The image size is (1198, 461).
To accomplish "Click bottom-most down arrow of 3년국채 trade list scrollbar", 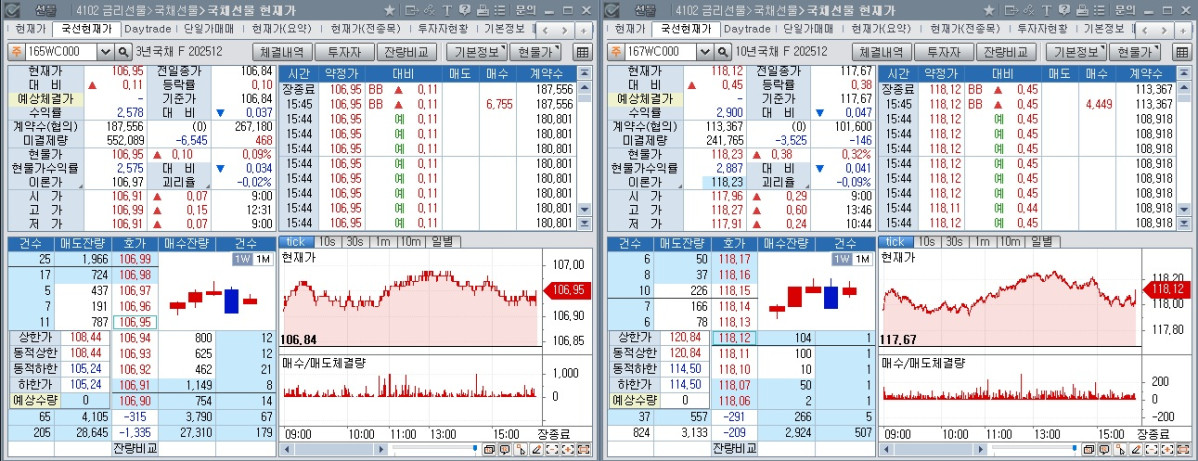I will click(x=585, y=223).
